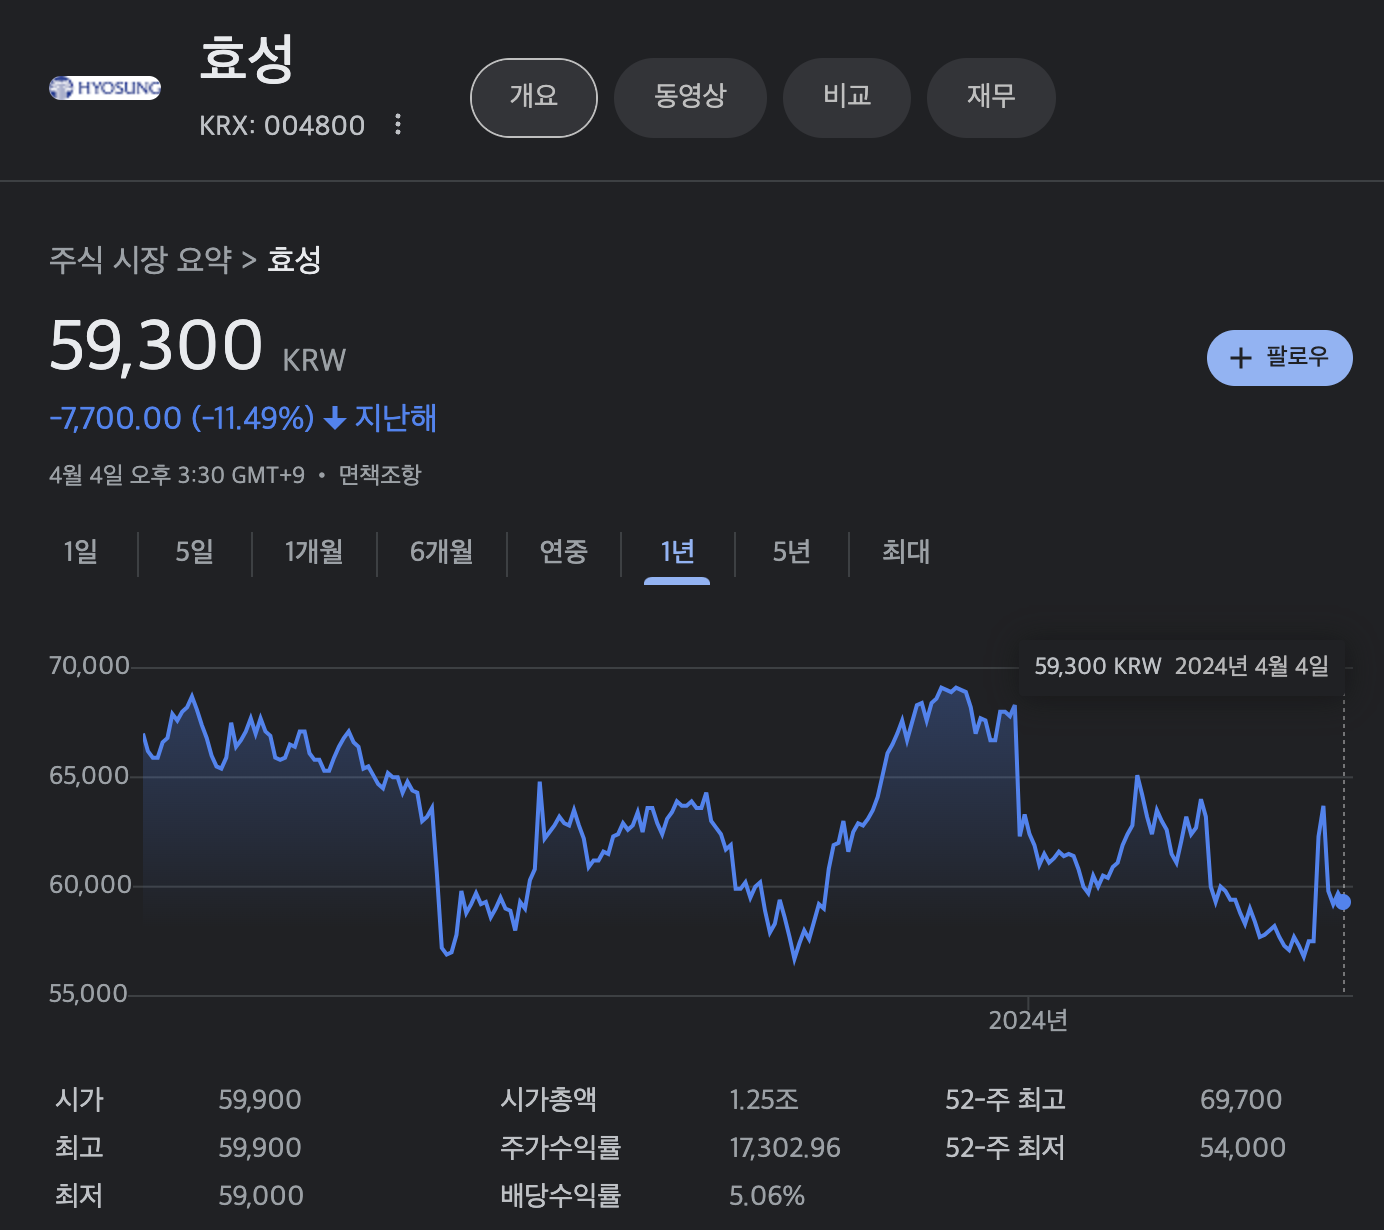Open the 동영상 tab
Screen dimensions: 1384x1230
tap(690, 97)
